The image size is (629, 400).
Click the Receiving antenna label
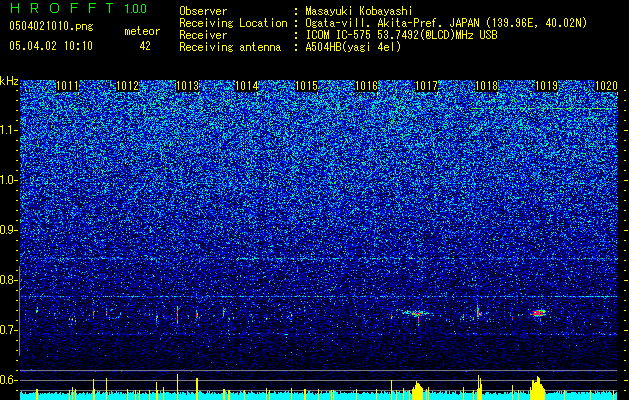click(x=230, y=47)
